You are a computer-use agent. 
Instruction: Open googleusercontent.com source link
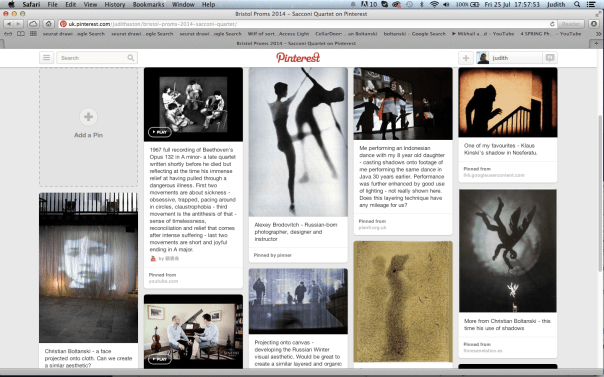[494, 175]
